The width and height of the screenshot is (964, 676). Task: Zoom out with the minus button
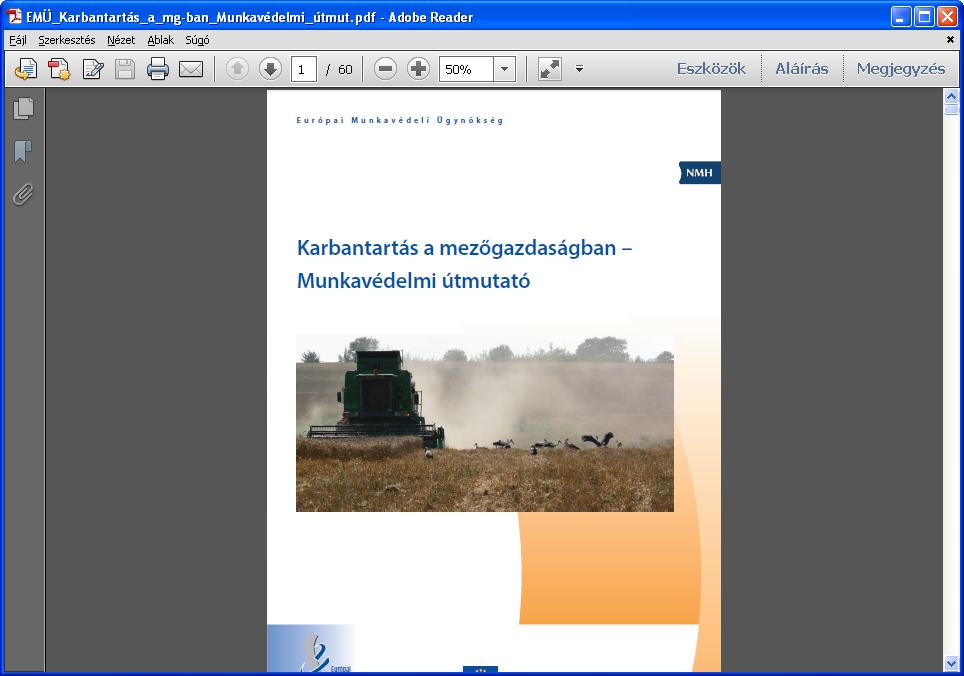click(385, 69)
